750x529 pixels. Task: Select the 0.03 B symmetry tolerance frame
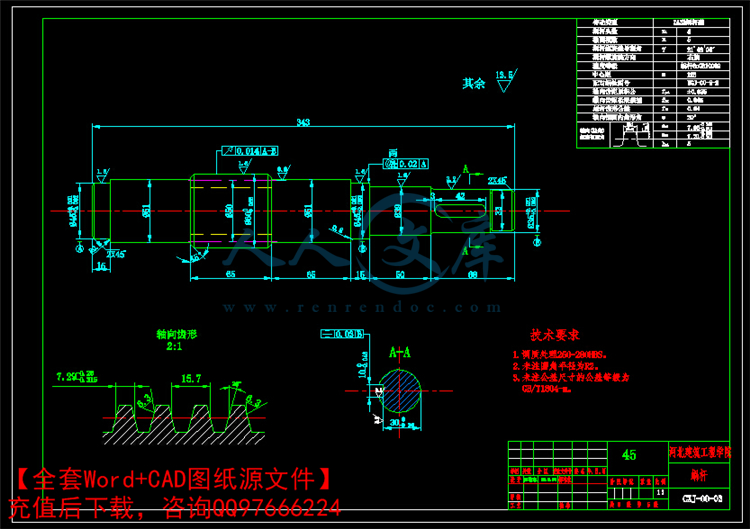tap(342, 334)
